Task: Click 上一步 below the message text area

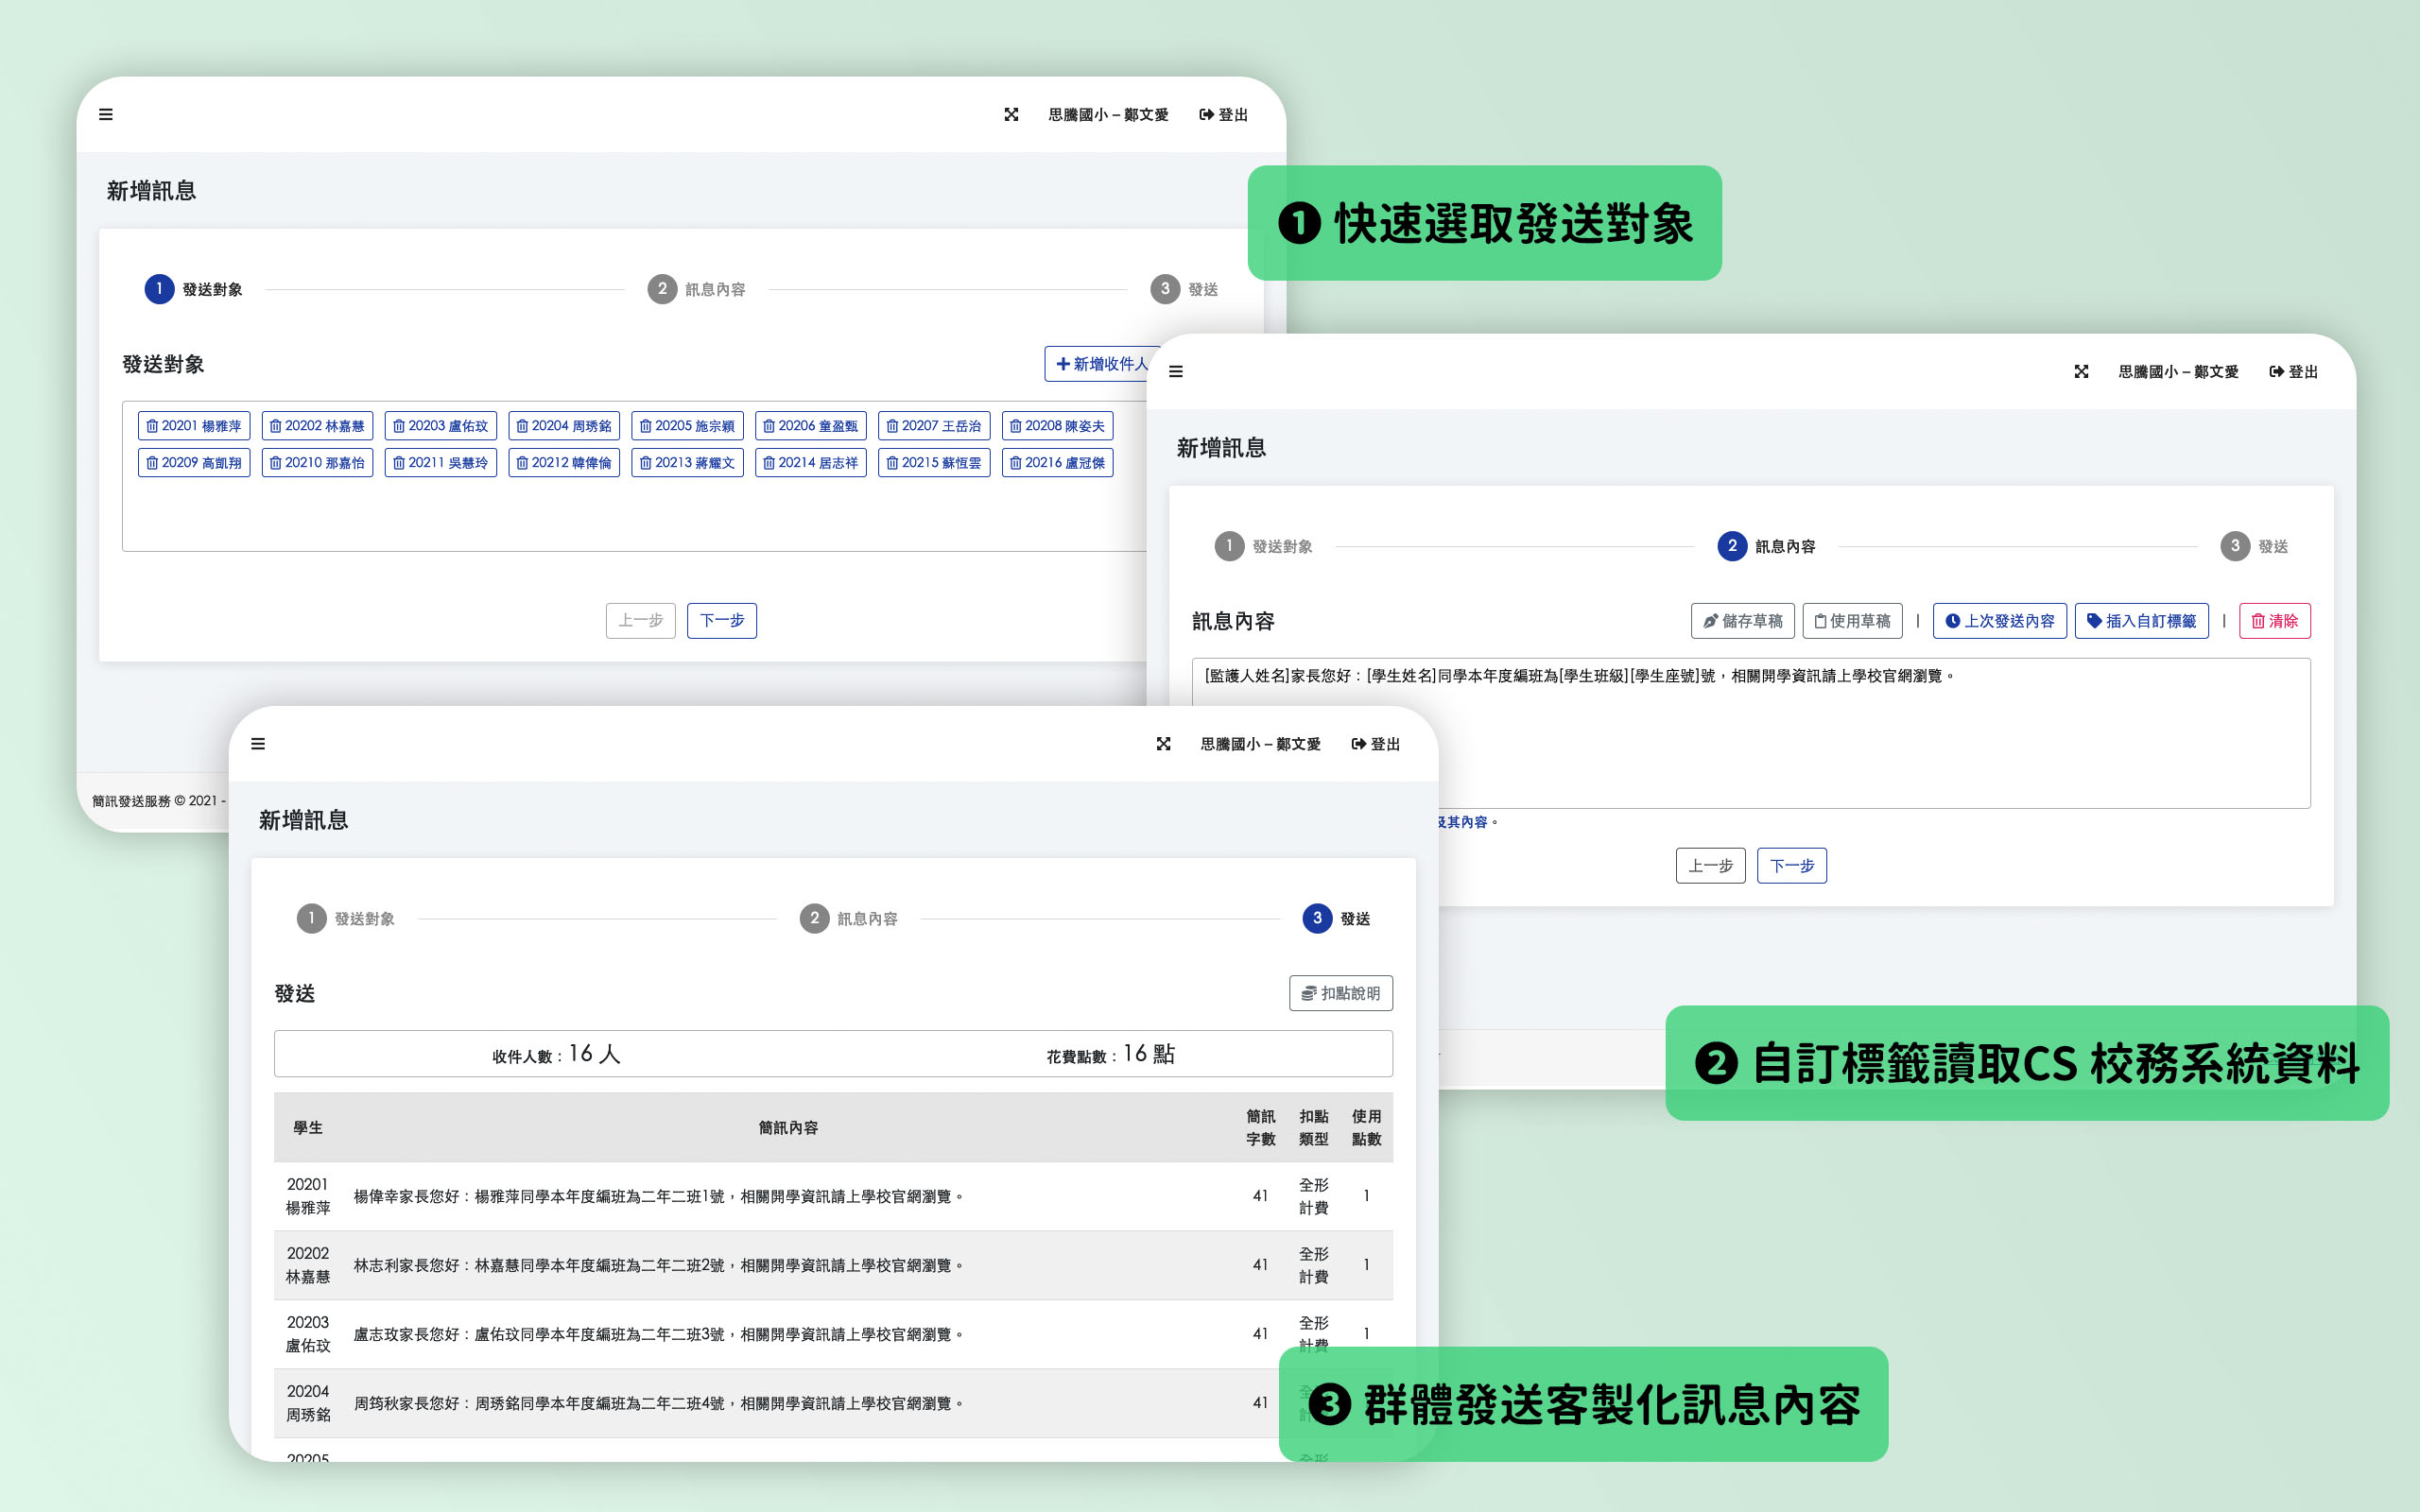Action: (1710, 866)
